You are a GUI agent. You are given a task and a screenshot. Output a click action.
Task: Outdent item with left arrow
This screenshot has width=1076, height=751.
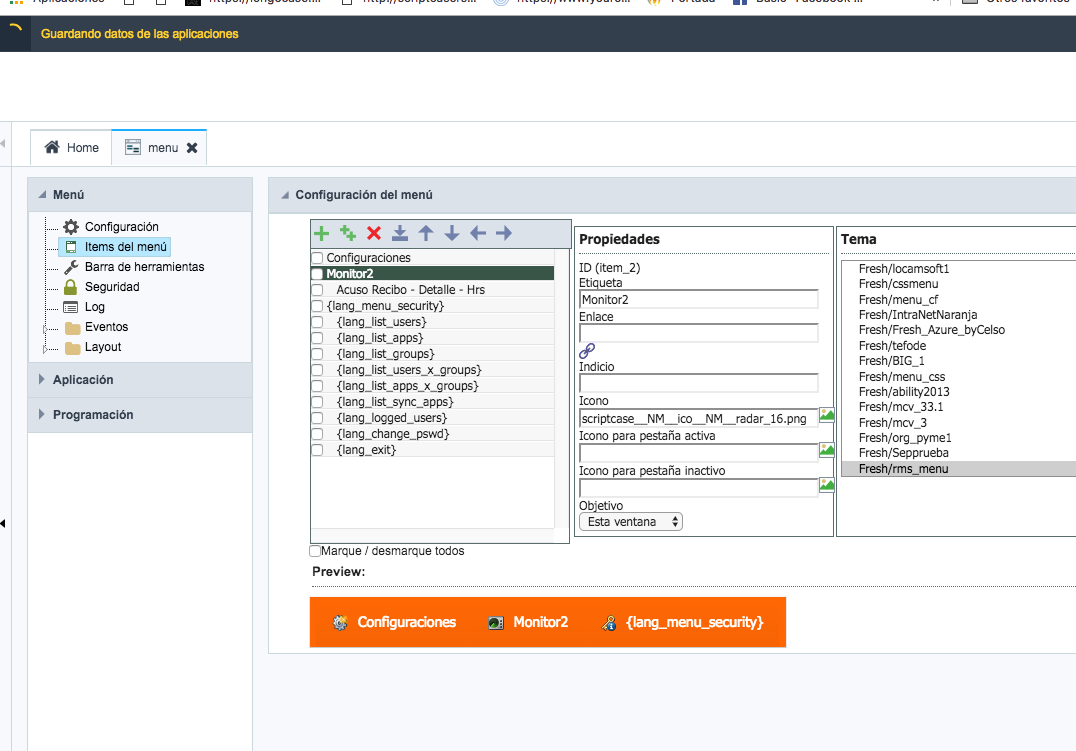tap(478, 233)
